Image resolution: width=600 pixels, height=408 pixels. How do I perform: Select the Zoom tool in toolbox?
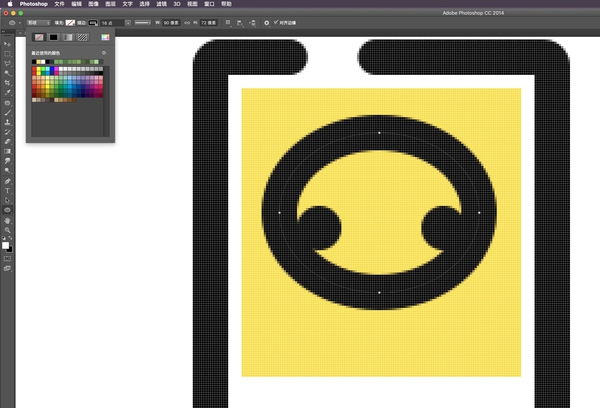(7, 230)
